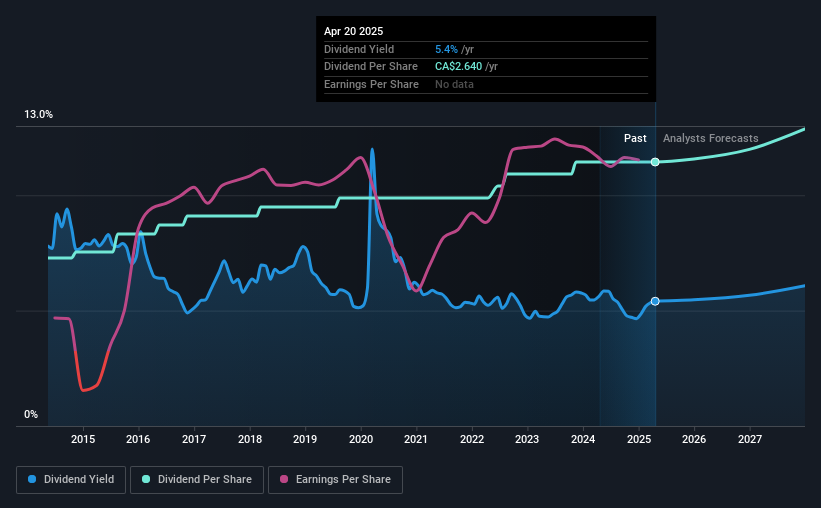This screenshot has width=821, height=508.
Task: Click the 5.4% dividend yield tooltip value
Action: tap(446, 49)
